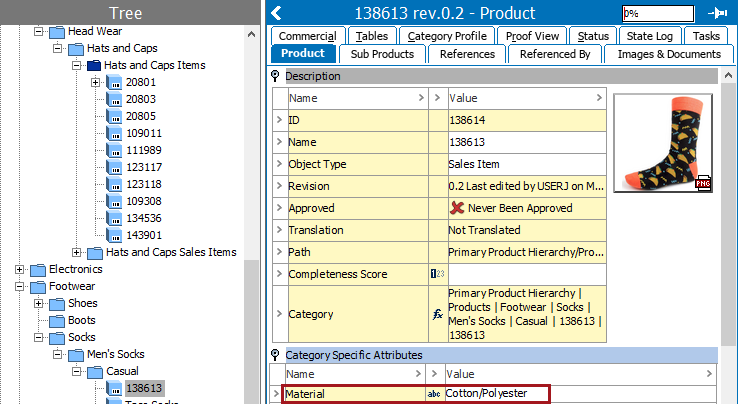The image size is (738, 404).
Task: Click the red X icon in Approved row
Action: (x=459, y=208)
